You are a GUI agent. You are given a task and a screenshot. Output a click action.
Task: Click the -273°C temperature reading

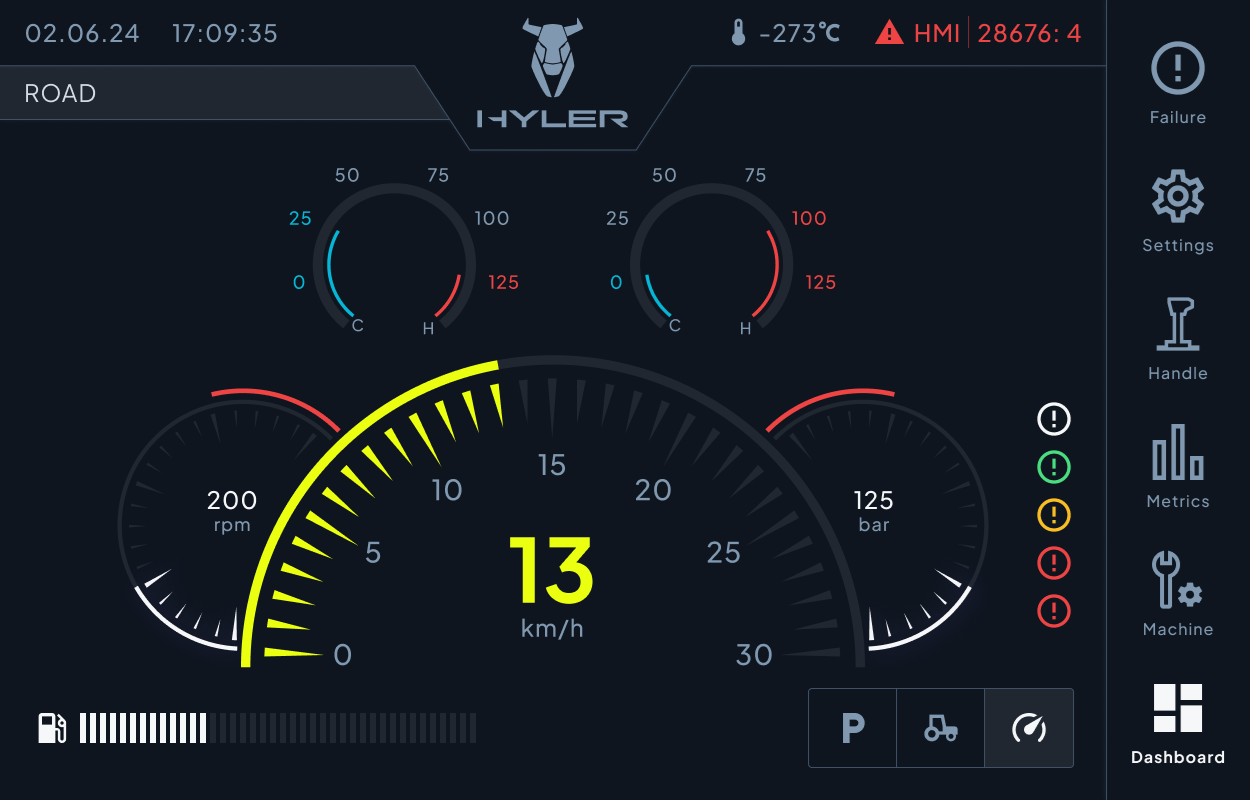(799, 33)
